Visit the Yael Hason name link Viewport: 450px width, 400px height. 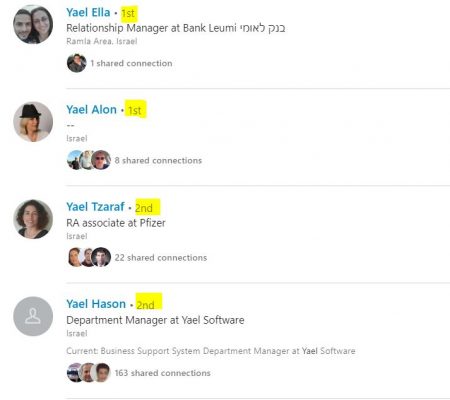pos(96,304)
